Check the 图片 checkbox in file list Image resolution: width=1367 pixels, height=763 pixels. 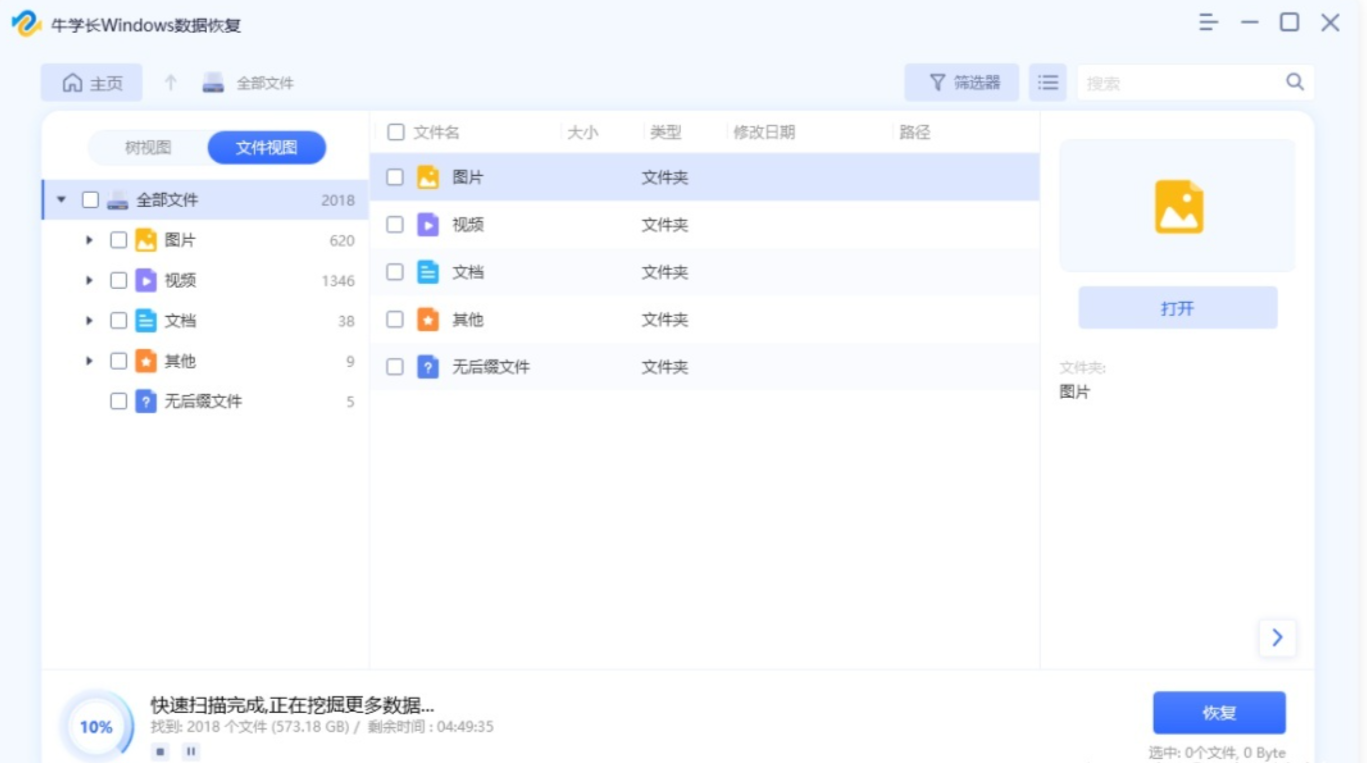point(395,177)
